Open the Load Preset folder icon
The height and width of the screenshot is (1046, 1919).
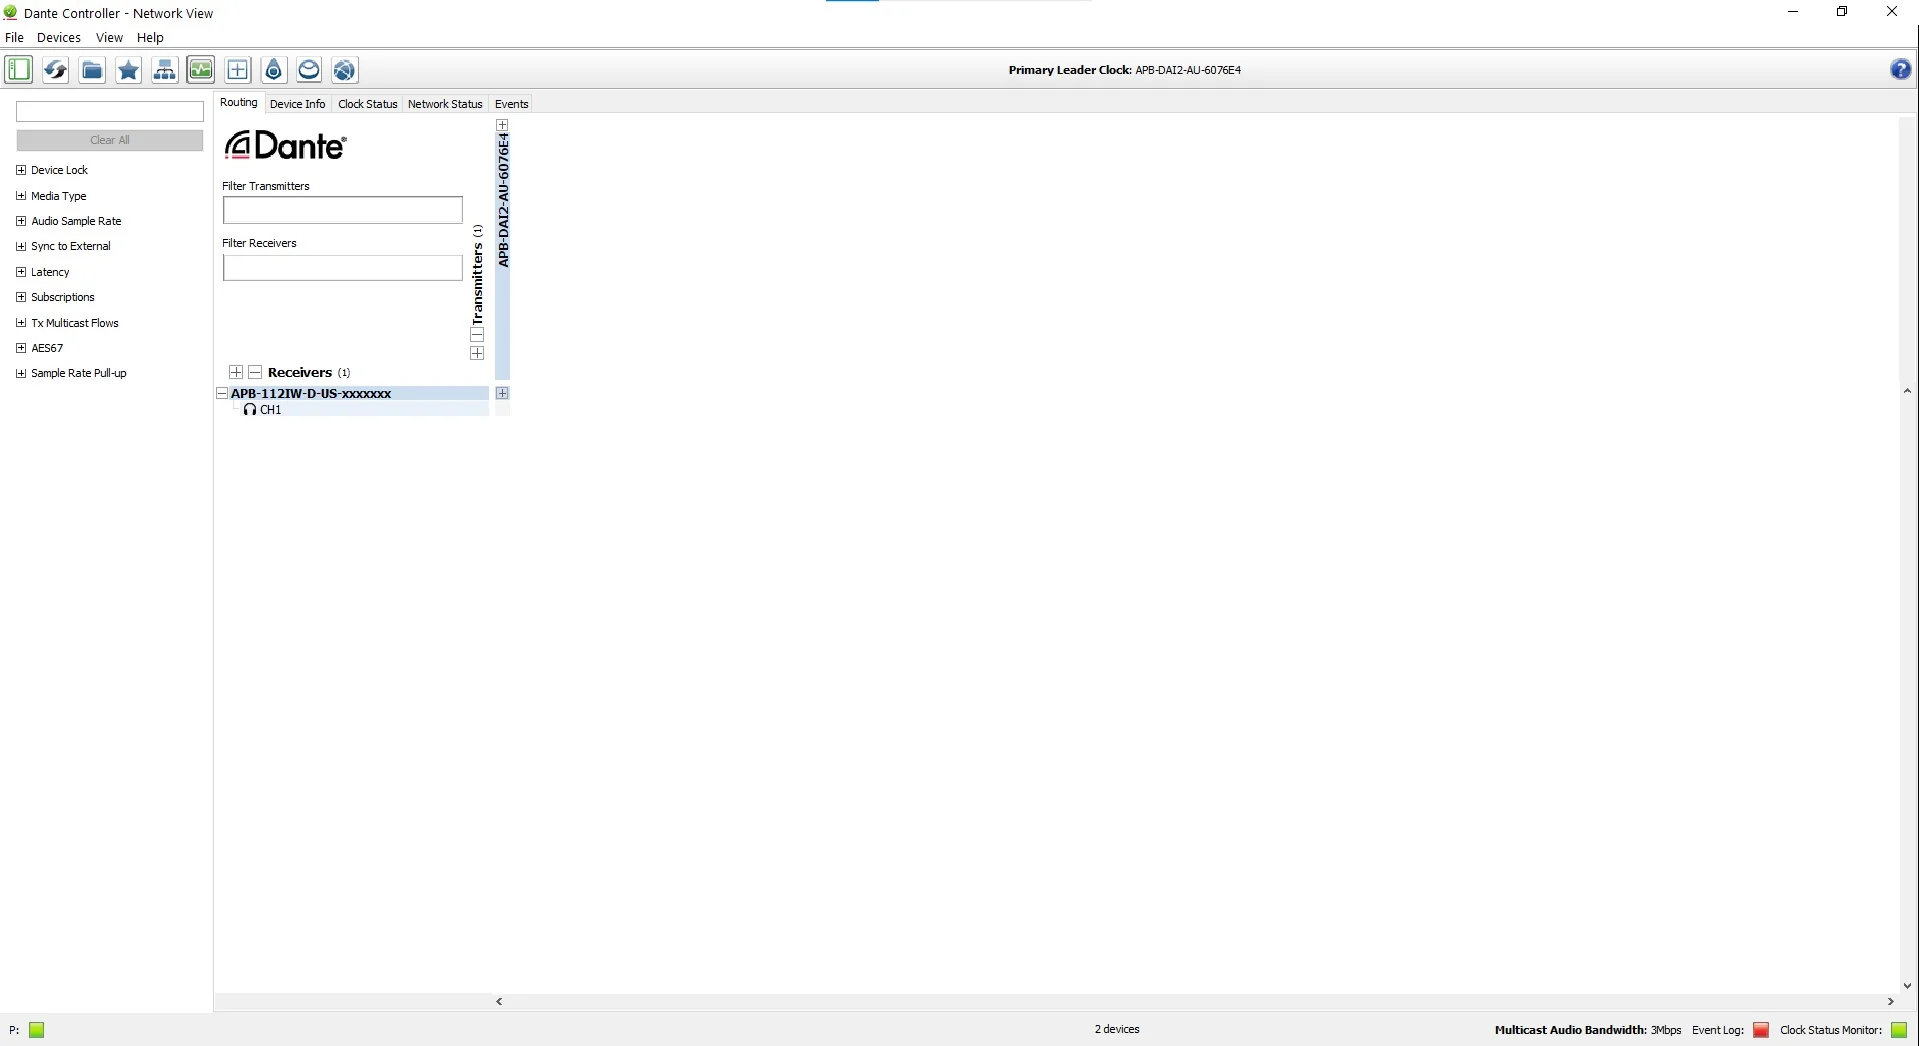point(92,70)
